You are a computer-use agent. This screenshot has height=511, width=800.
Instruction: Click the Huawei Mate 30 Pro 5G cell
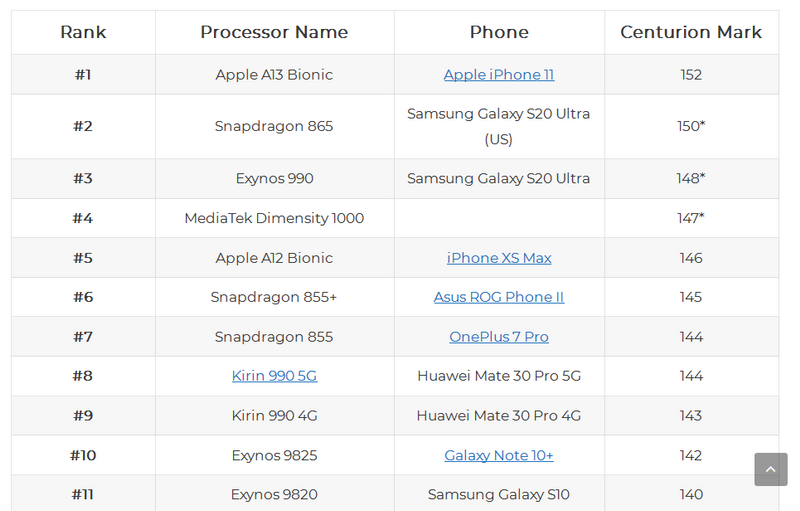click(499, 376)
